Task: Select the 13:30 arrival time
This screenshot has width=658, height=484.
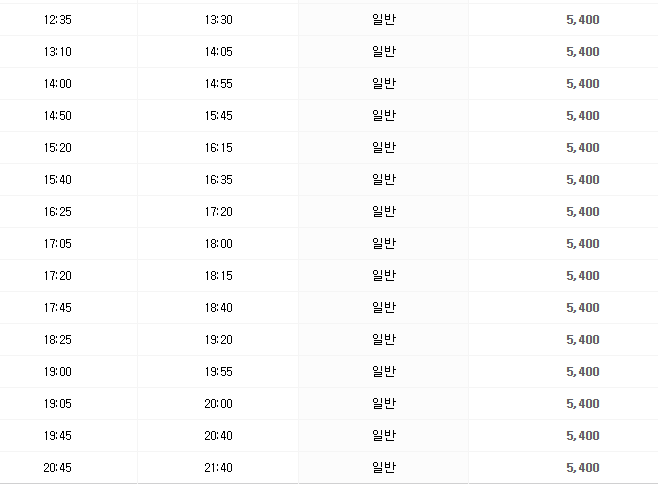Action: tap(217, 19)
